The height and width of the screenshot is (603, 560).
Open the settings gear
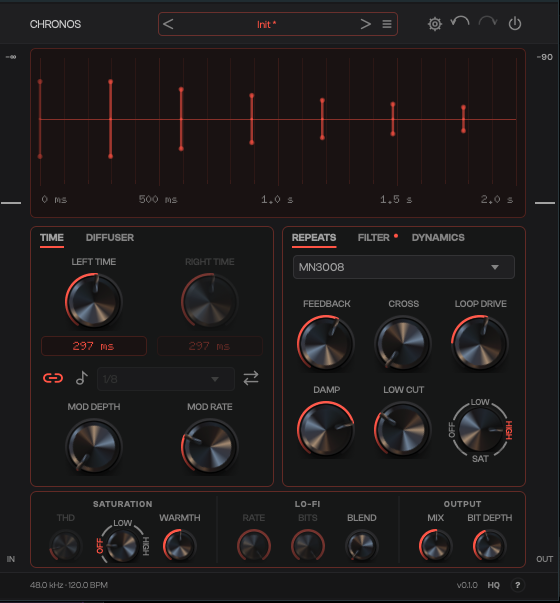click(435, 24)
